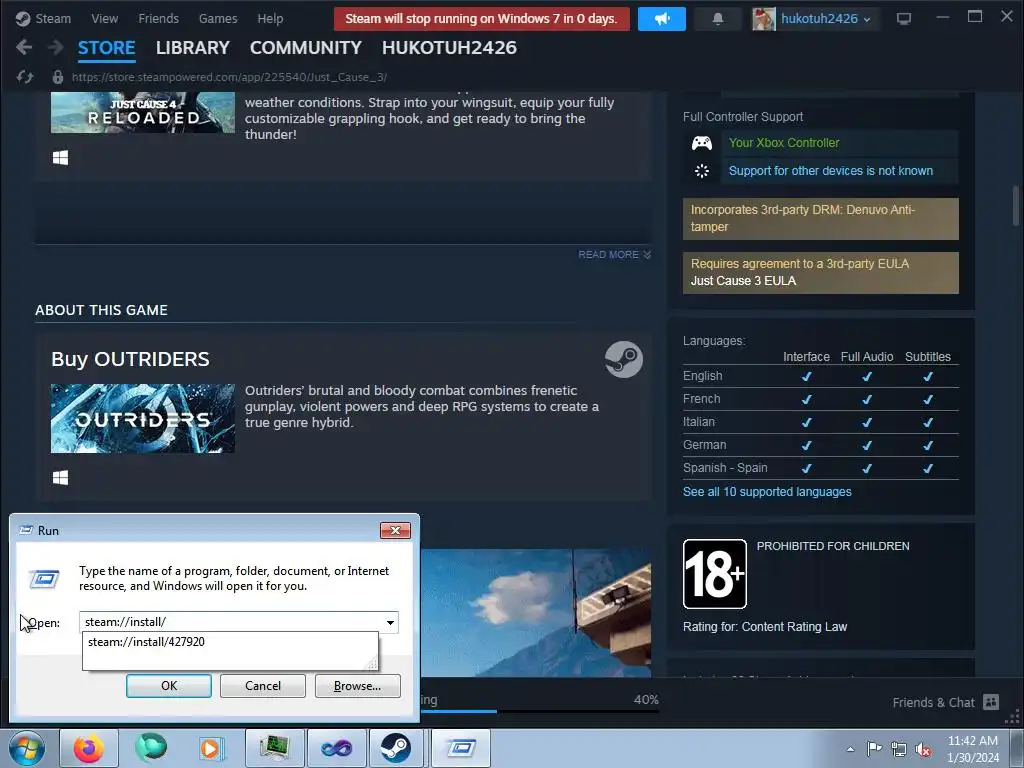Go forward with the right arrow
The image size is (1024, 768).
(x=56, y=47)
